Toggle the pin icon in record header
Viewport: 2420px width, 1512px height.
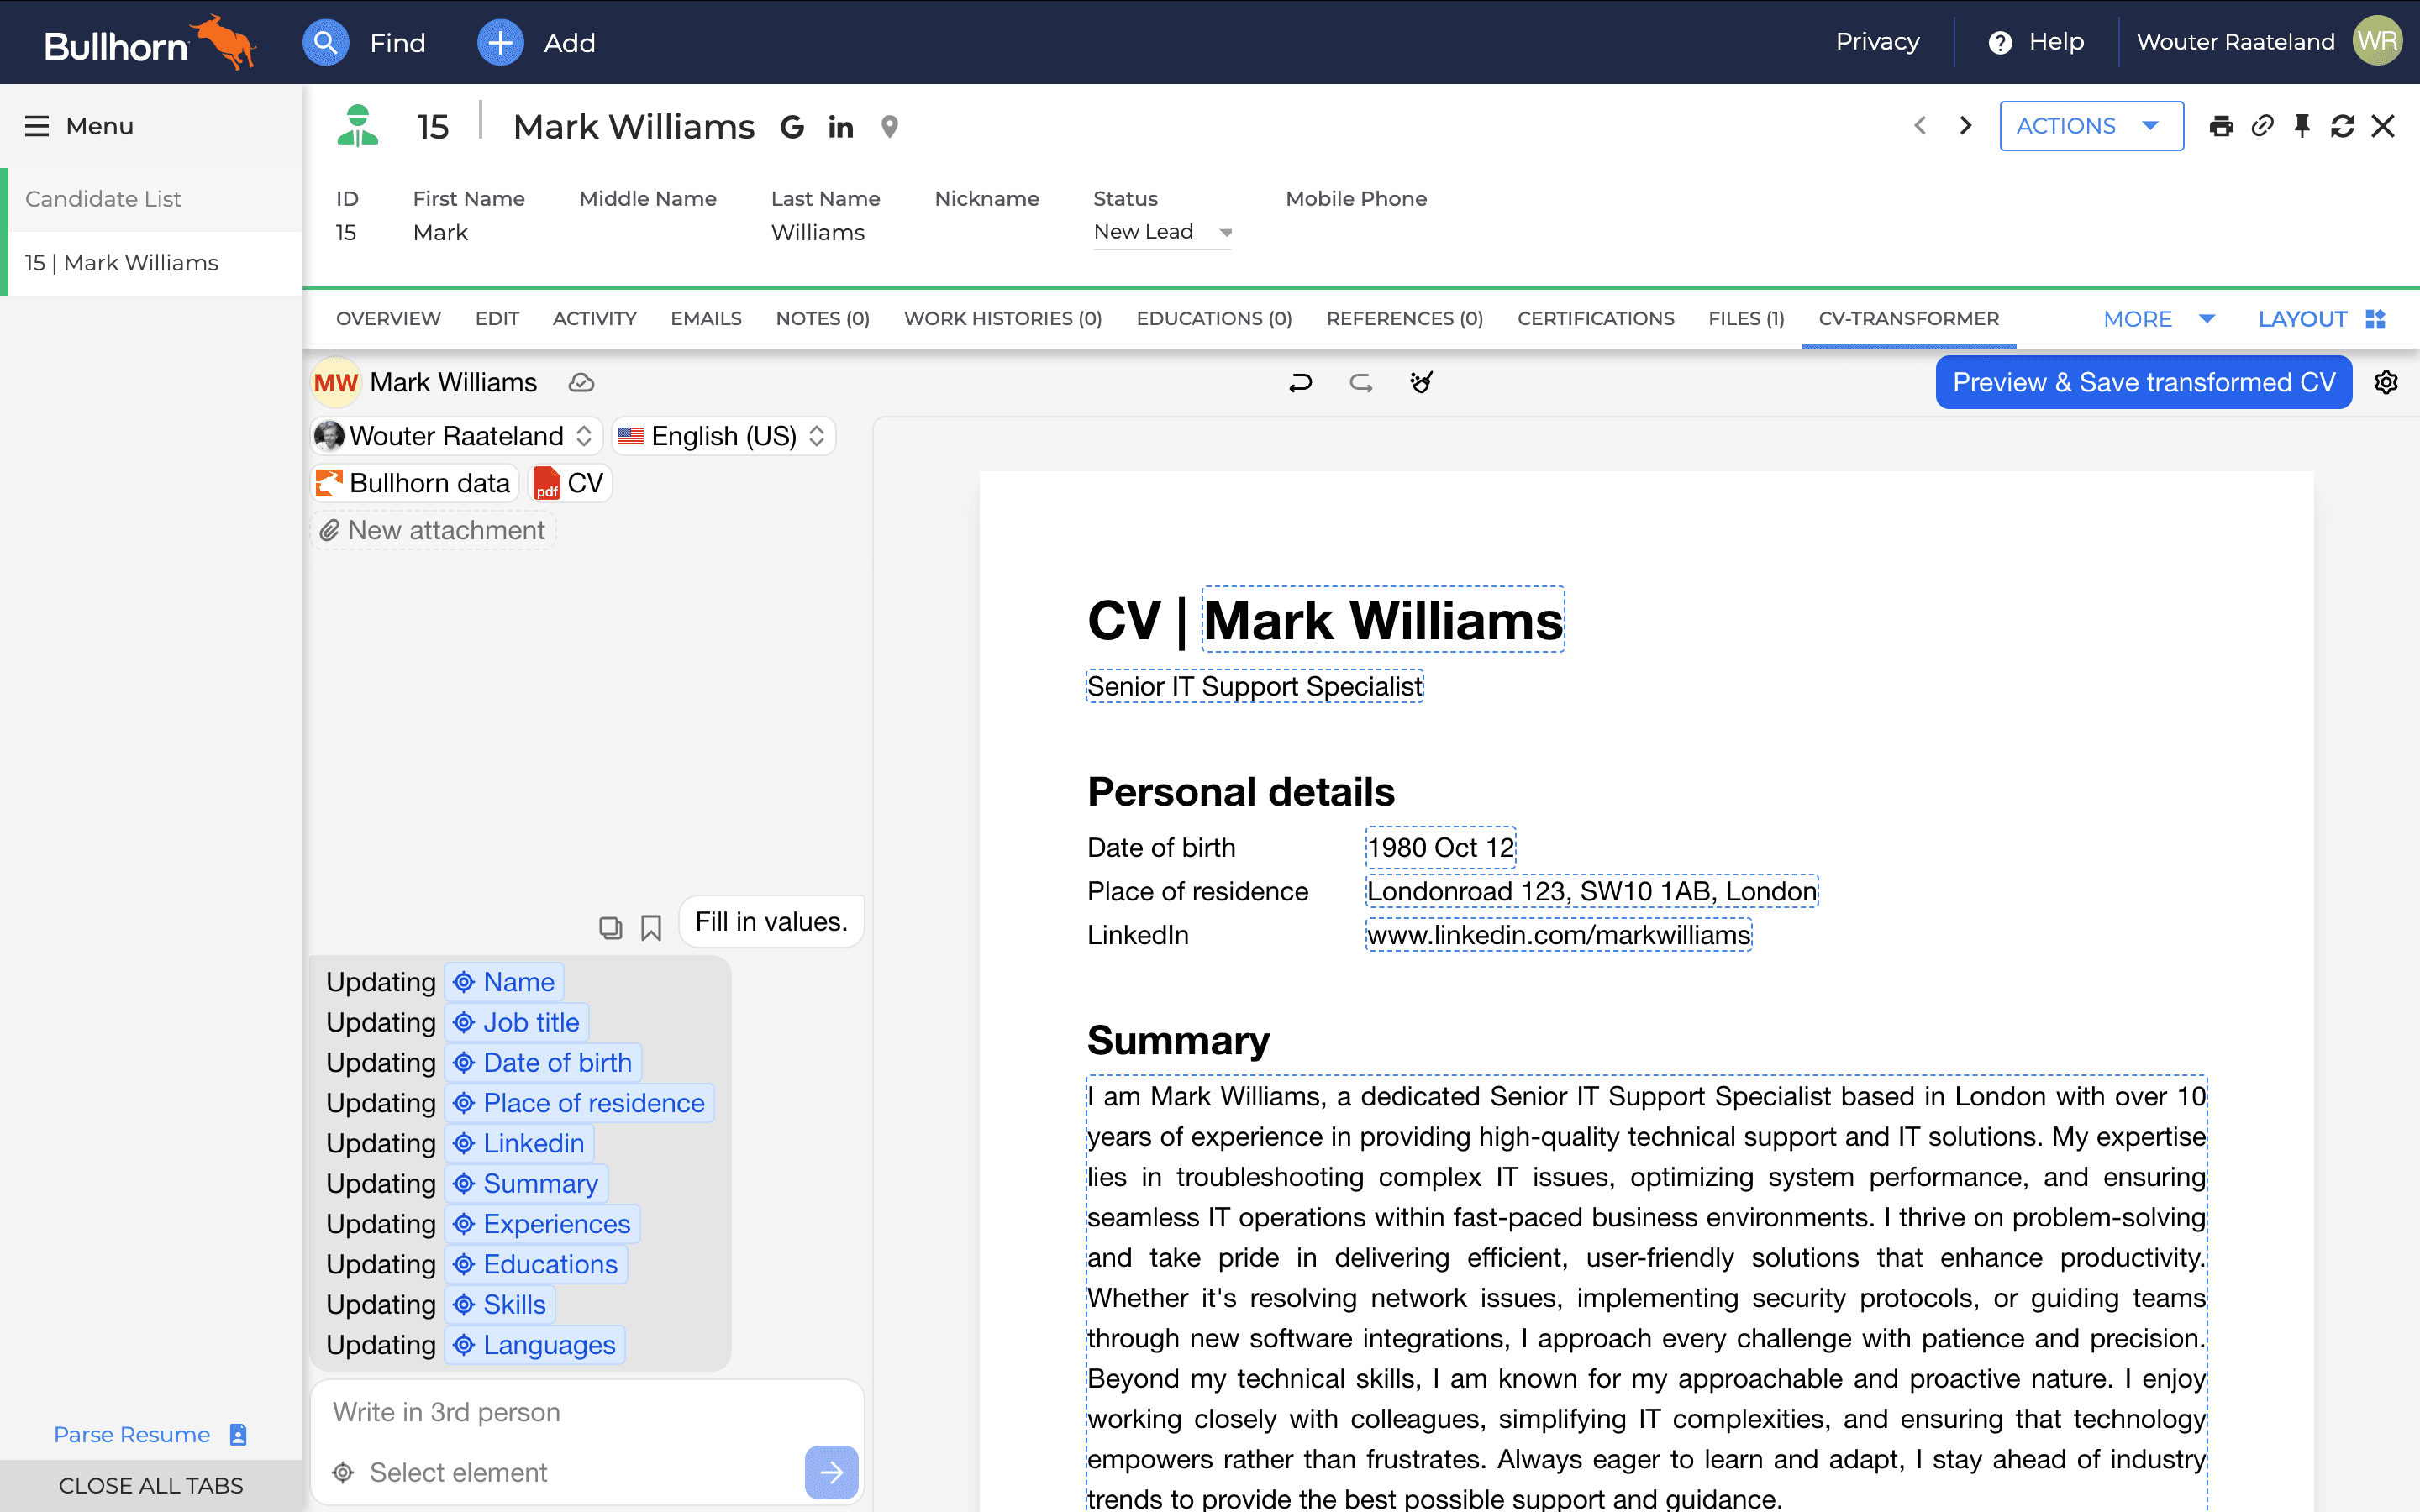click(x=2302, y=126)
